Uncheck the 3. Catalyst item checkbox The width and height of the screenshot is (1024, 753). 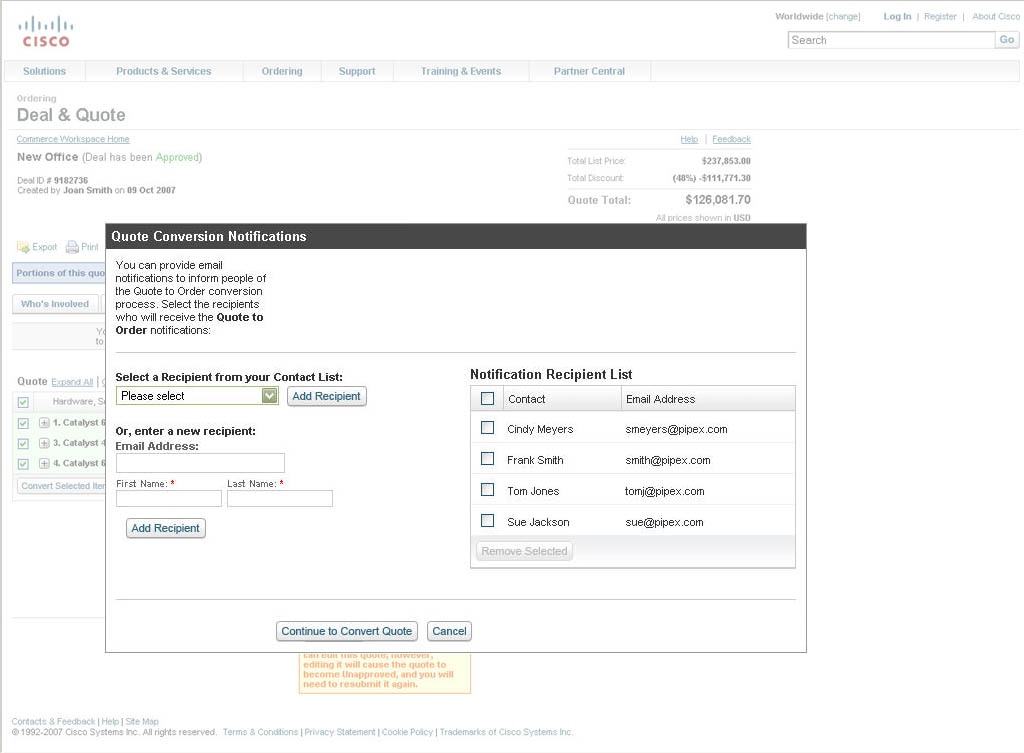23,443
